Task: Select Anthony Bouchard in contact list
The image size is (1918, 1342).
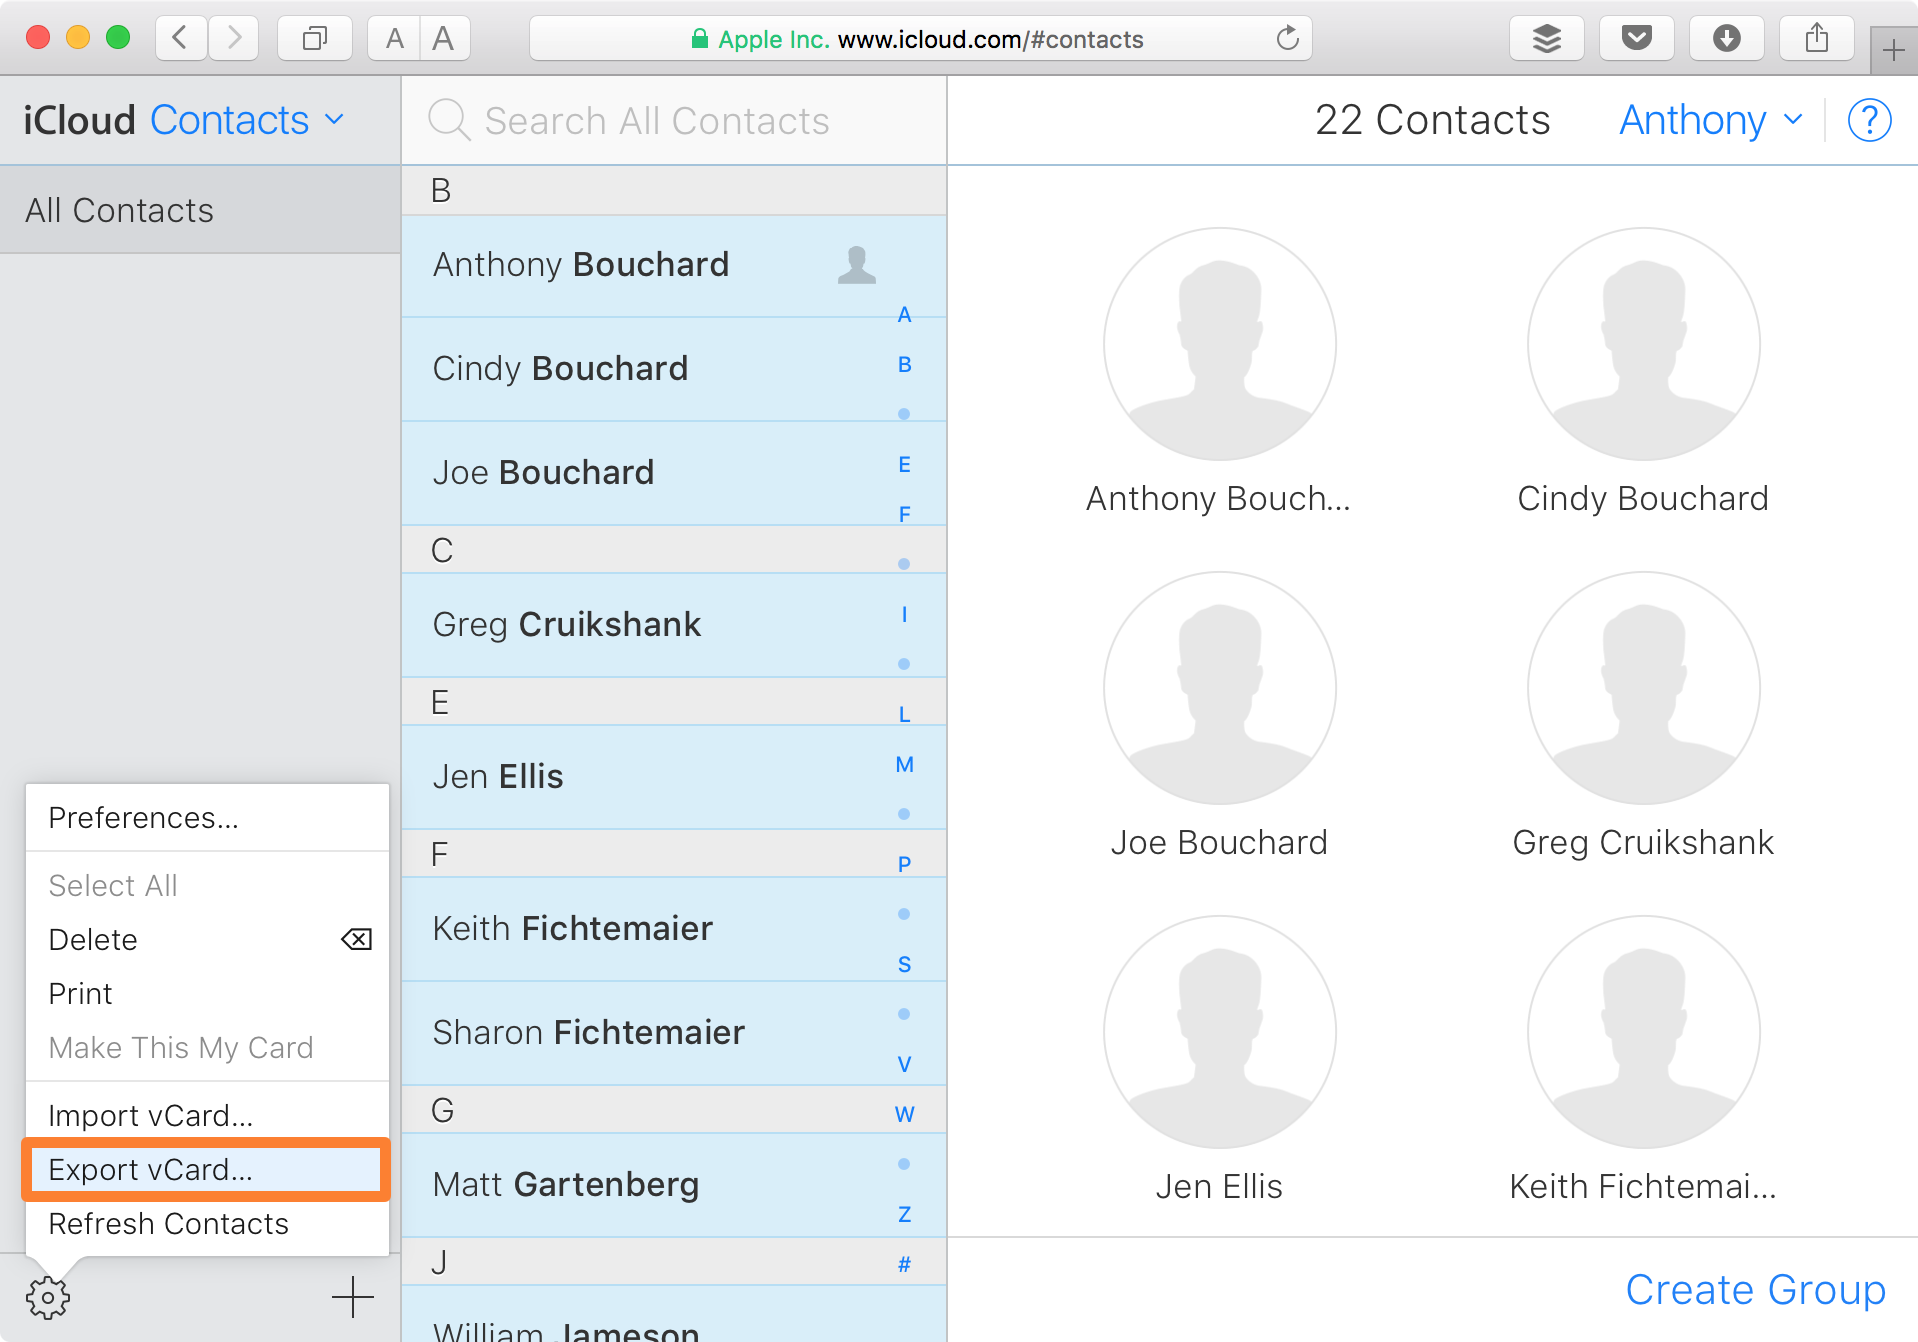Action: point(674,266)
